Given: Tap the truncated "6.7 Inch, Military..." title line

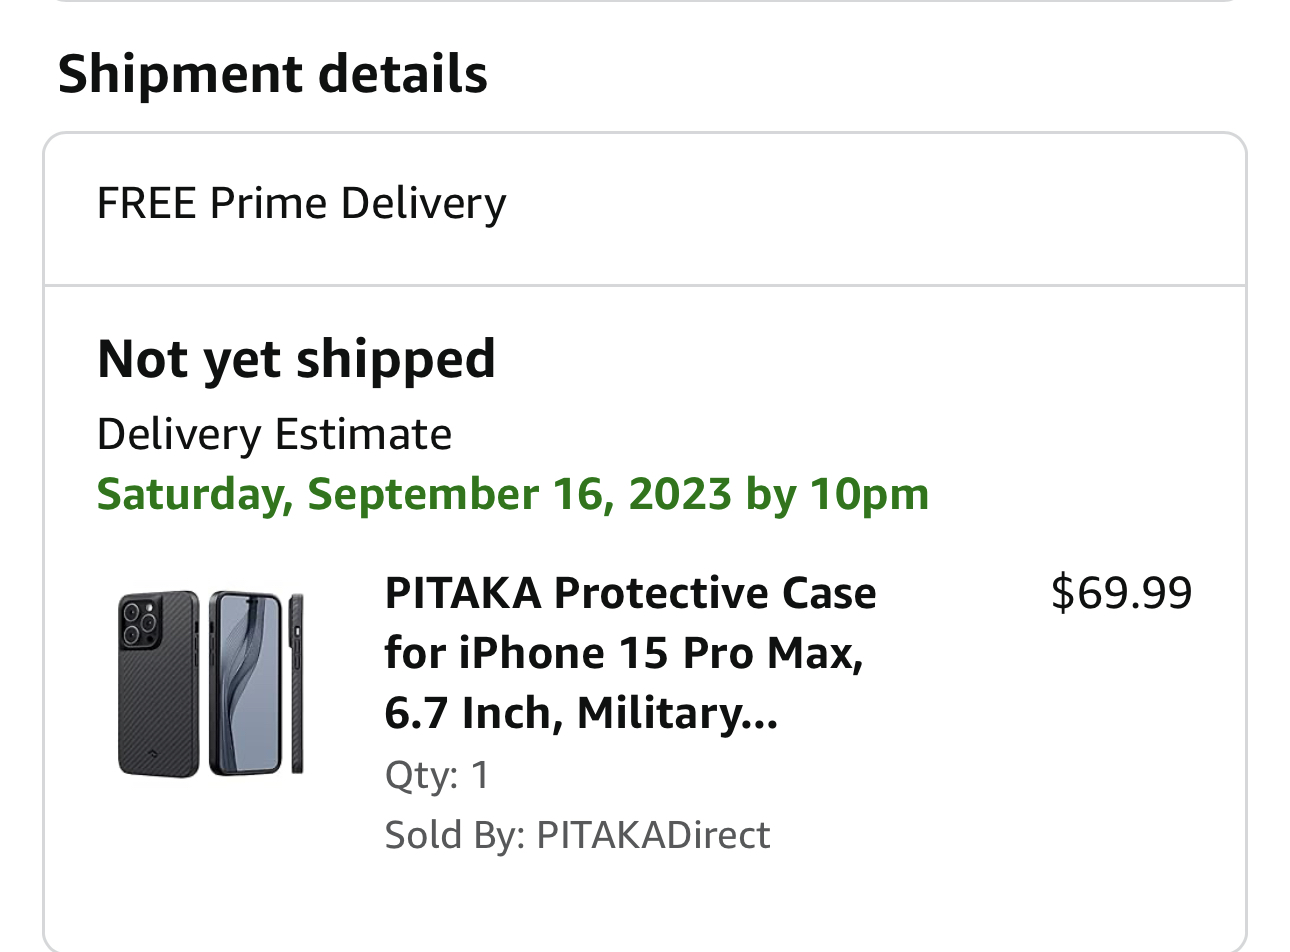Looking at the screenshot, I should tap(580, 713).
